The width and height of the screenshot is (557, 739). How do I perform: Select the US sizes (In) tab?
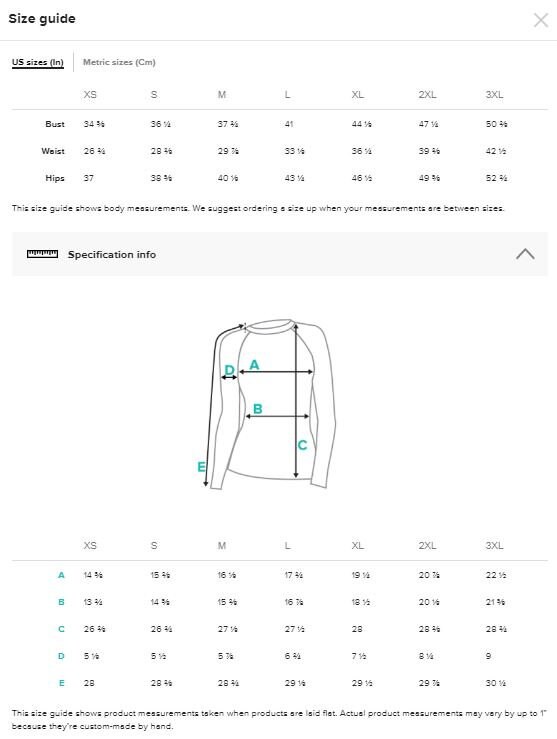pyautogui.click(x=38, y=62)
